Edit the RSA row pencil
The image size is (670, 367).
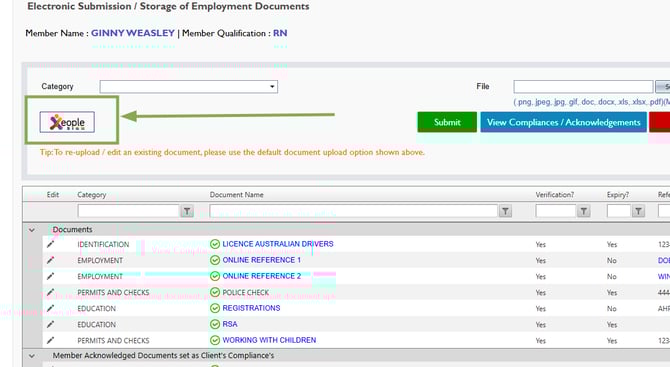pos(50,324)
